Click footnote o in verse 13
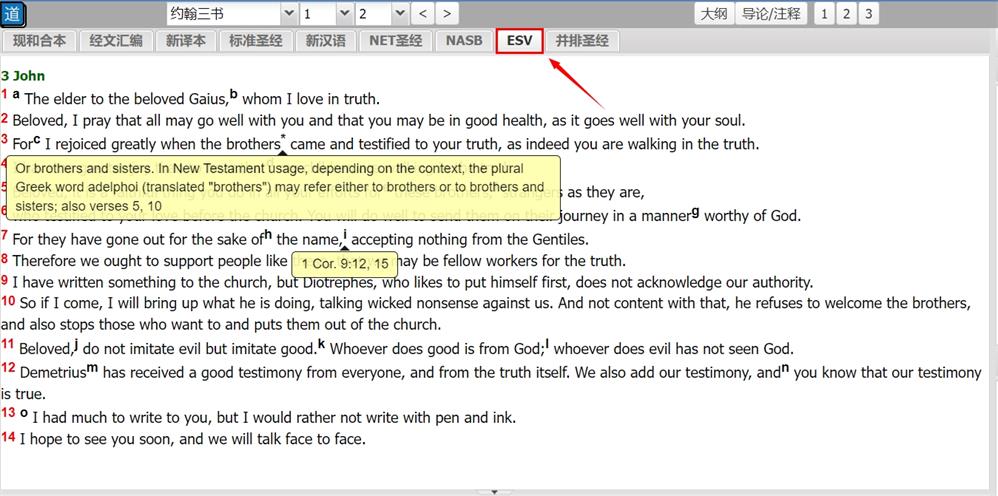Viewport: 998px width, 496px height. click(x=24, y=413)
